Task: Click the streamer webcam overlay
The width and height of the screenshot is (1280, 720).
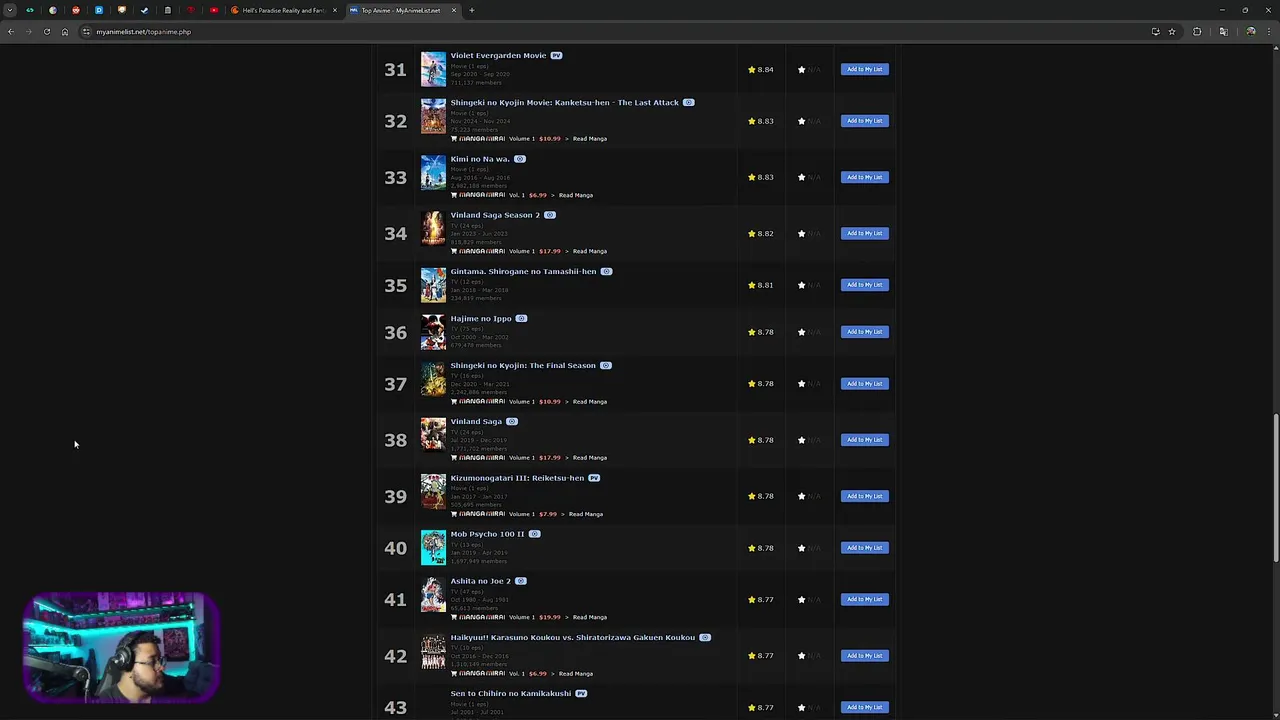Action: point(120,647)
